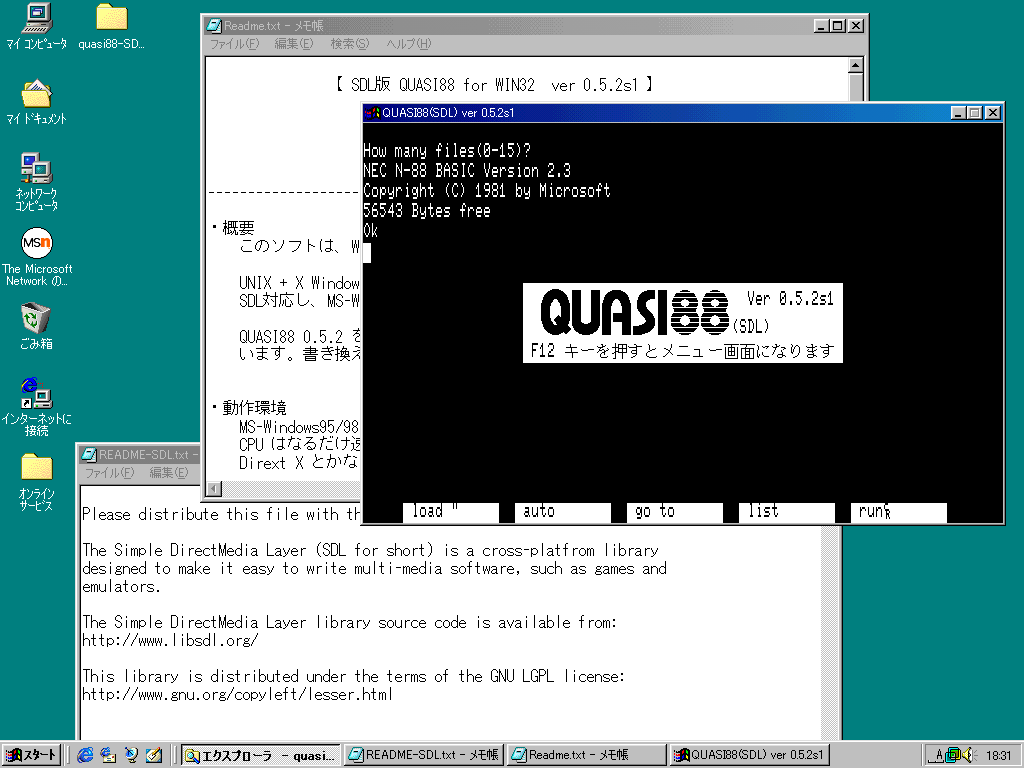1024x768 pixels.
Task: Click the IME input mode tray icon
Action: tap(938, 755)
